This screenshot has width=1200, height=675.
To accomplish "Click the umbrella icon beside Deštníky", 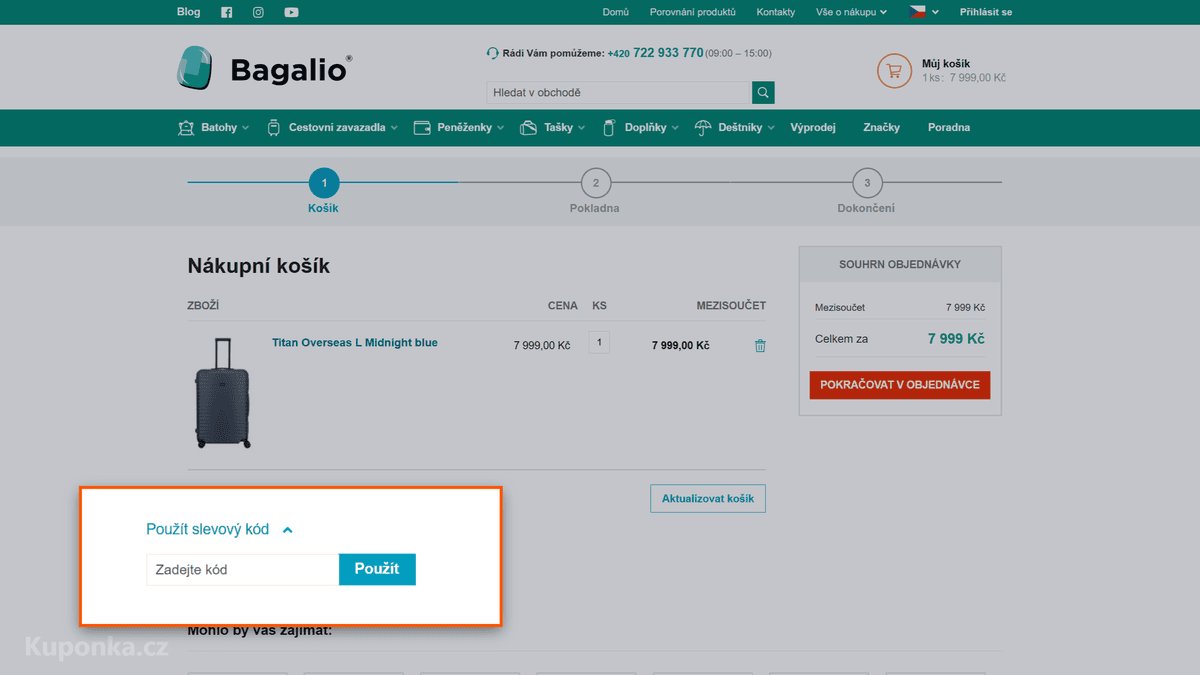I will tap(703, 128).
